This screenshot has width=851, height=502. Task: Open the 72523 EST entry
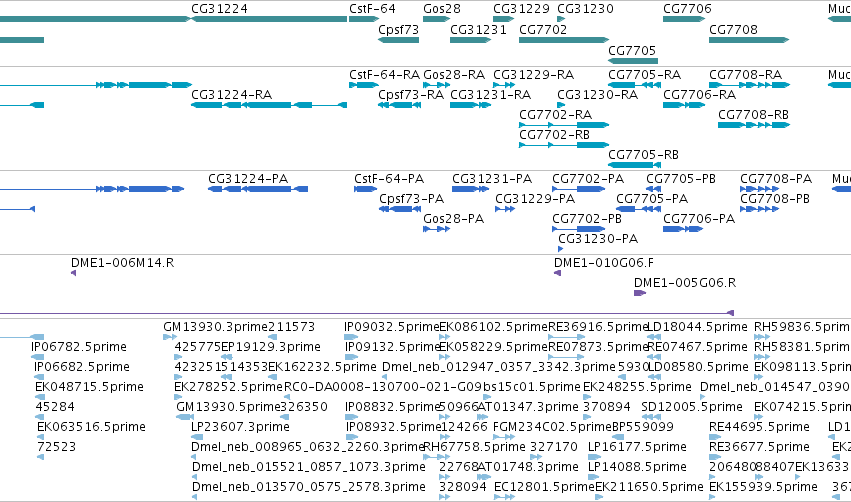56,447
